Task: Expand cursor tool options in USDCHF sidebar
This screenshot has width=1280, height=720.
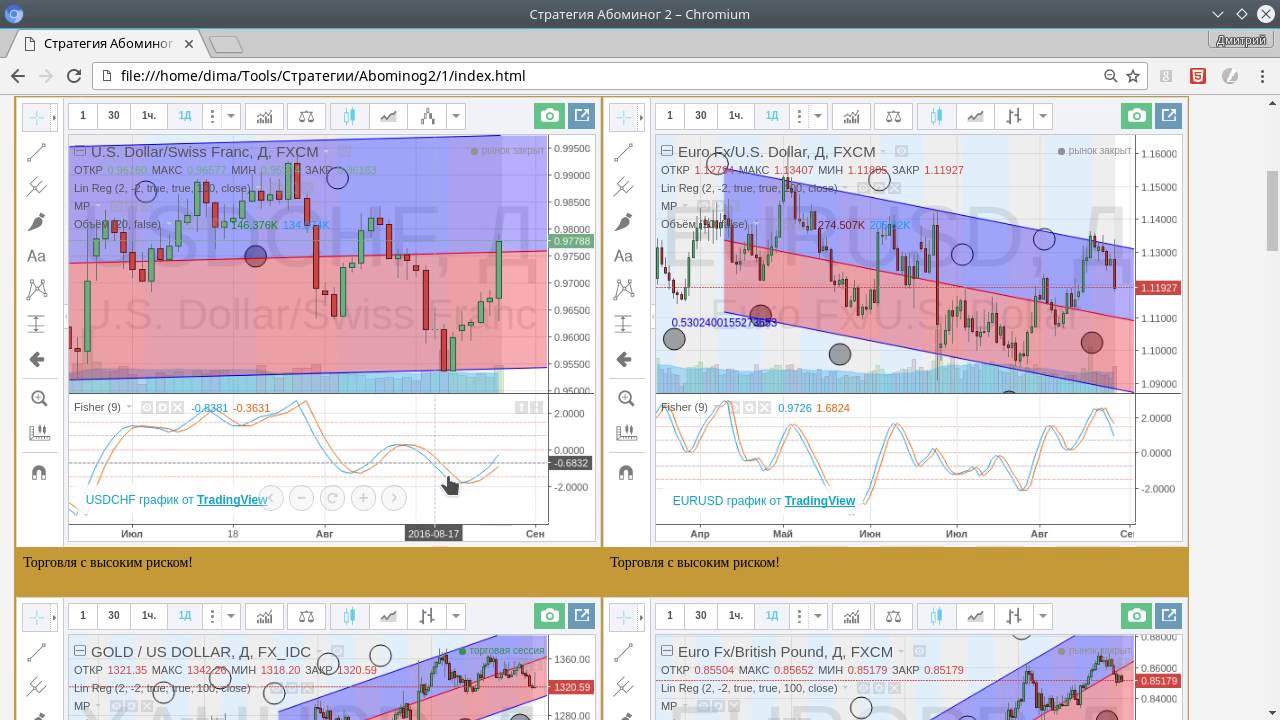Action: [55, 117]
